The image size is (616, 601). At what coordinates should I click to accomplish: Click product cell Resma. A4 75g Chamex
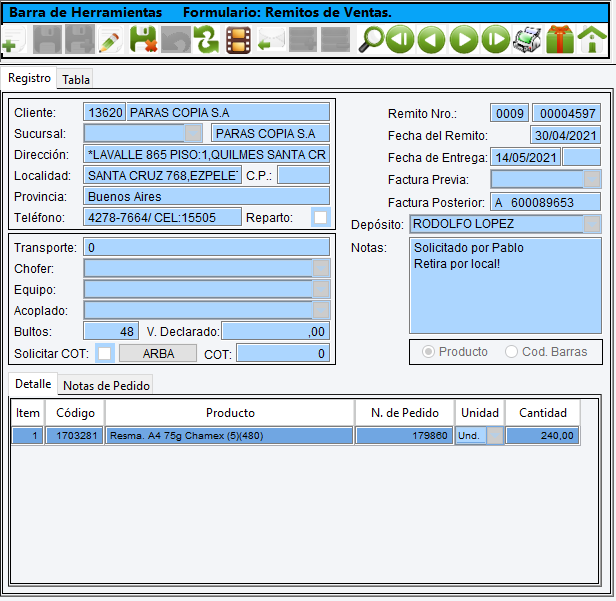tap(229, 436)
